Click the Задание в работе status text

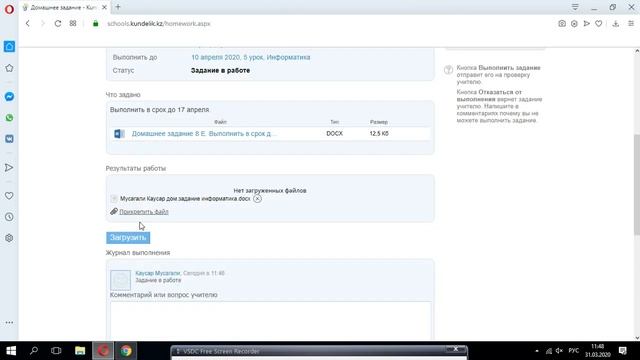220,71
